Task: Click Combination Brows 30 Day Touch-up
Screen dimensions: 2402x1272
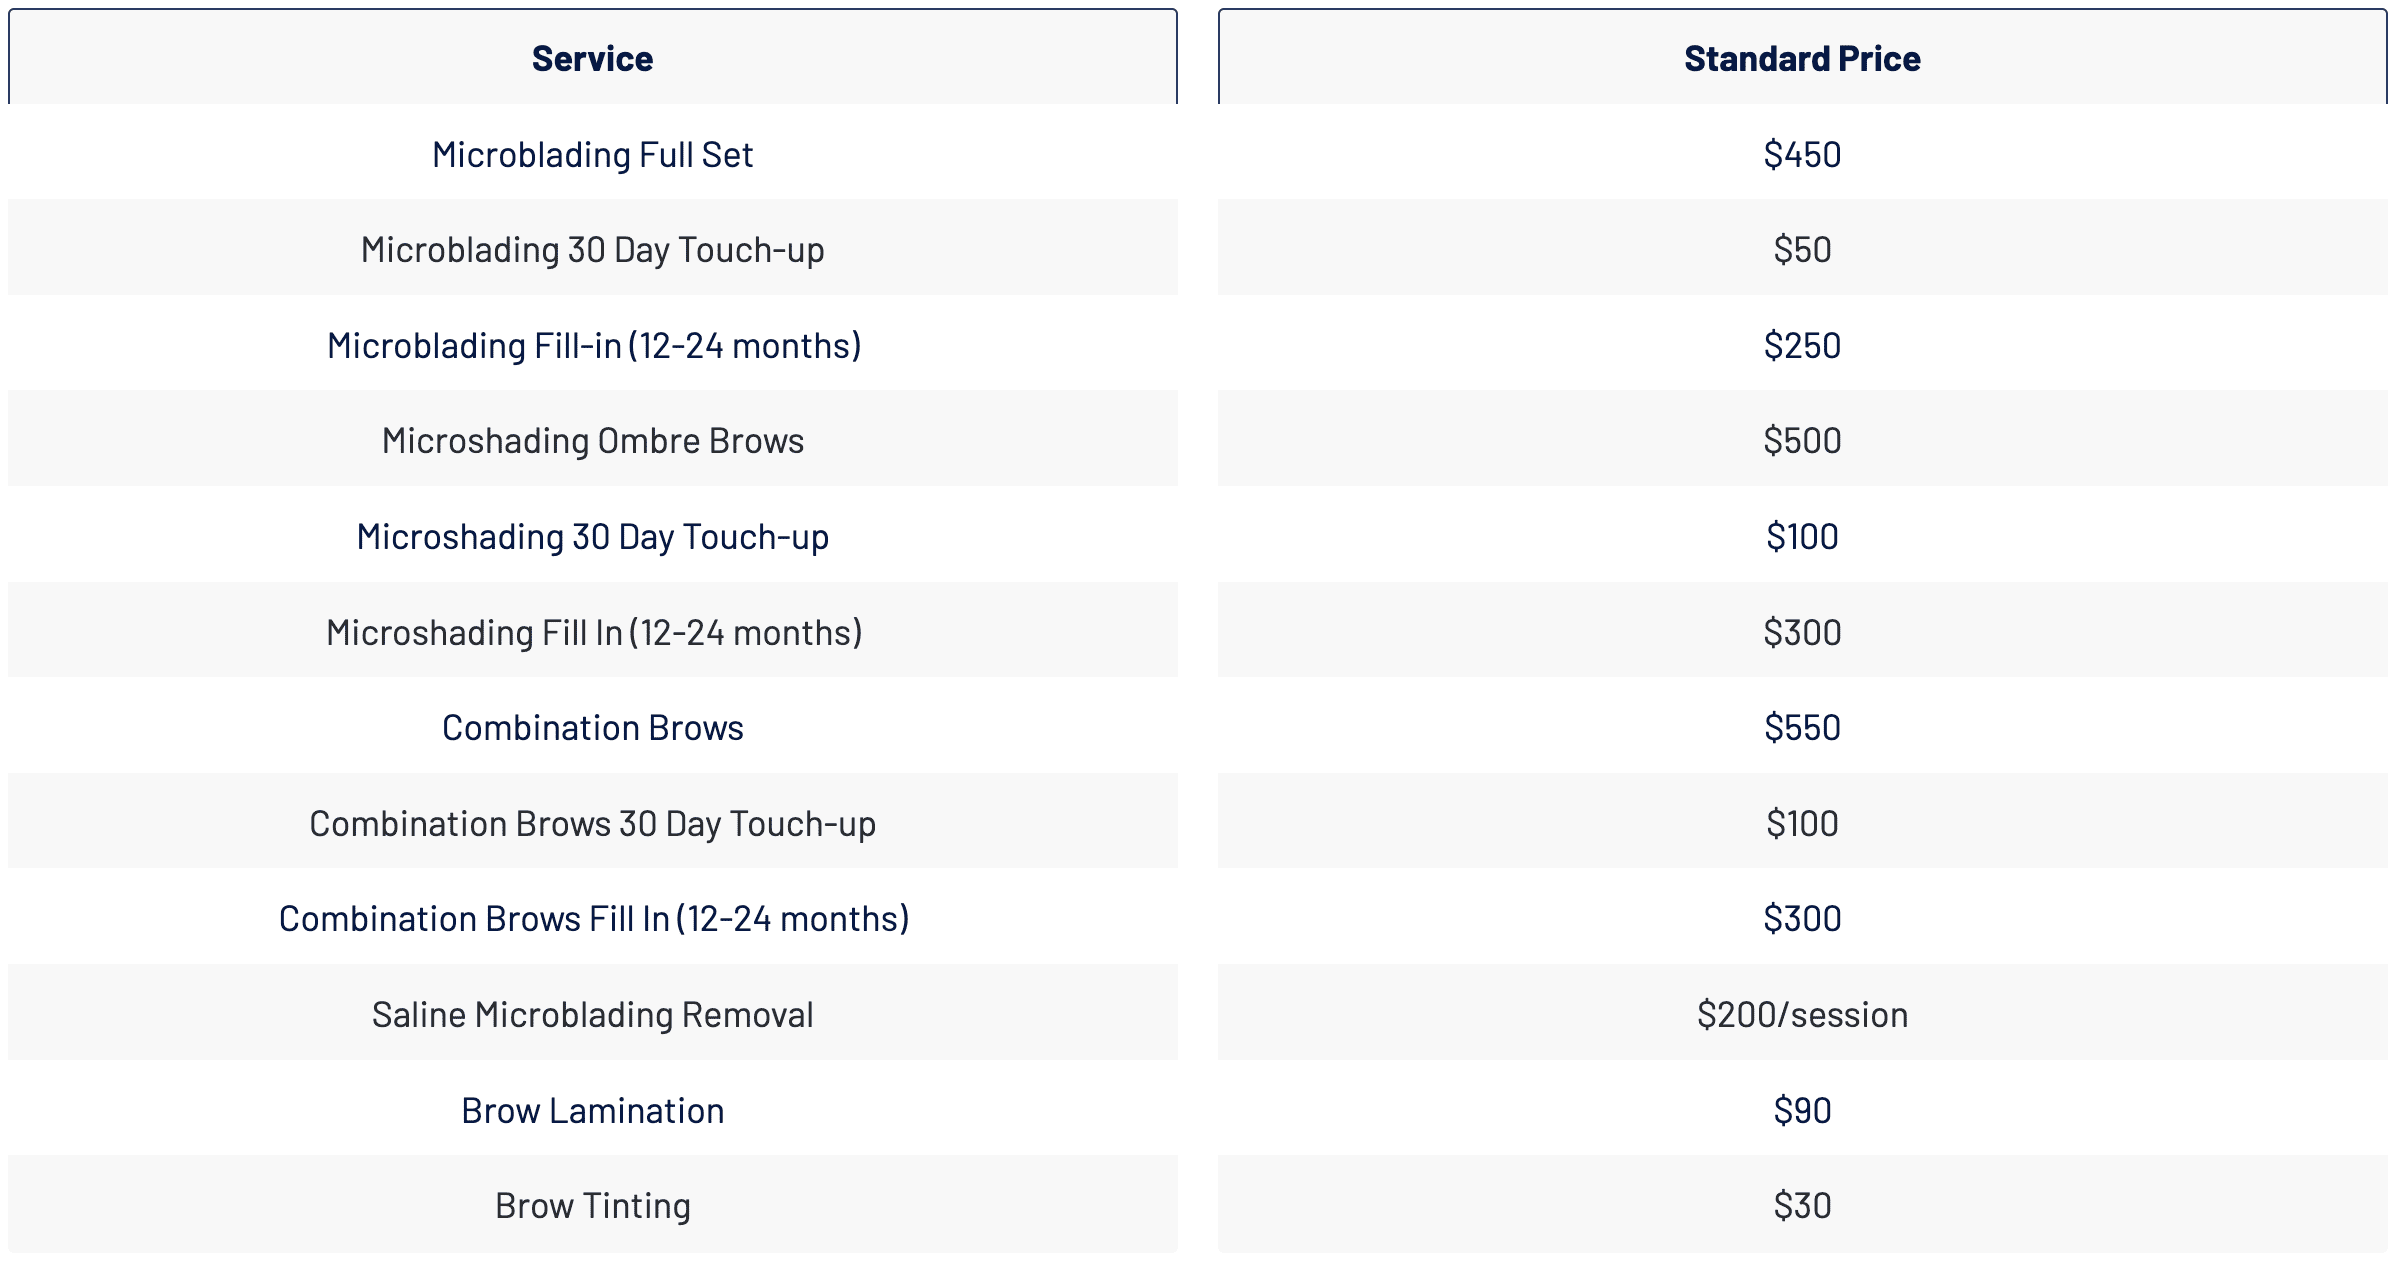Action: pyautogui.click(x=592, y=824)
